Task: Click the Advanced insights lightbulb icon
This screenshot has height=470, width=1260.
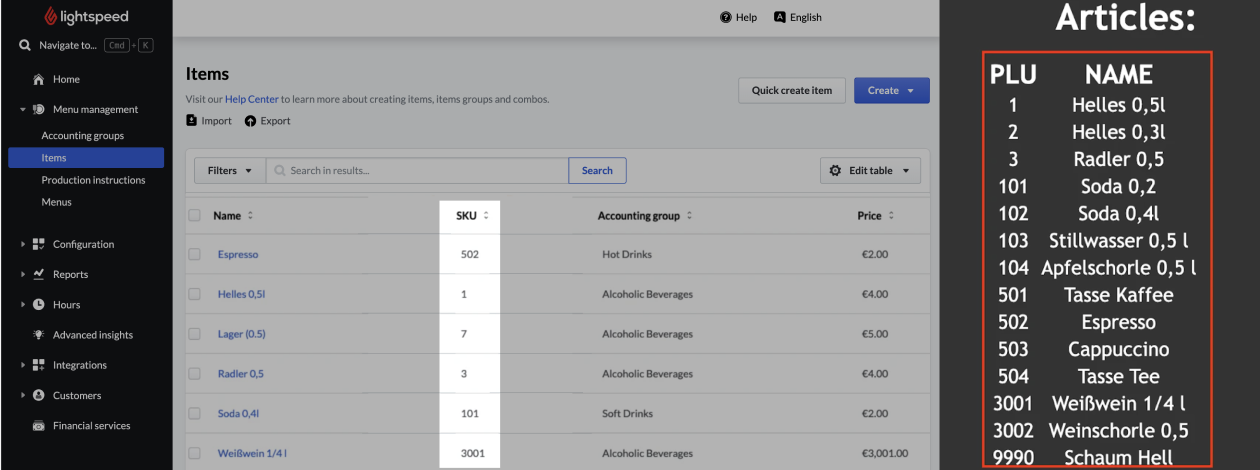Action: [39, 335]
